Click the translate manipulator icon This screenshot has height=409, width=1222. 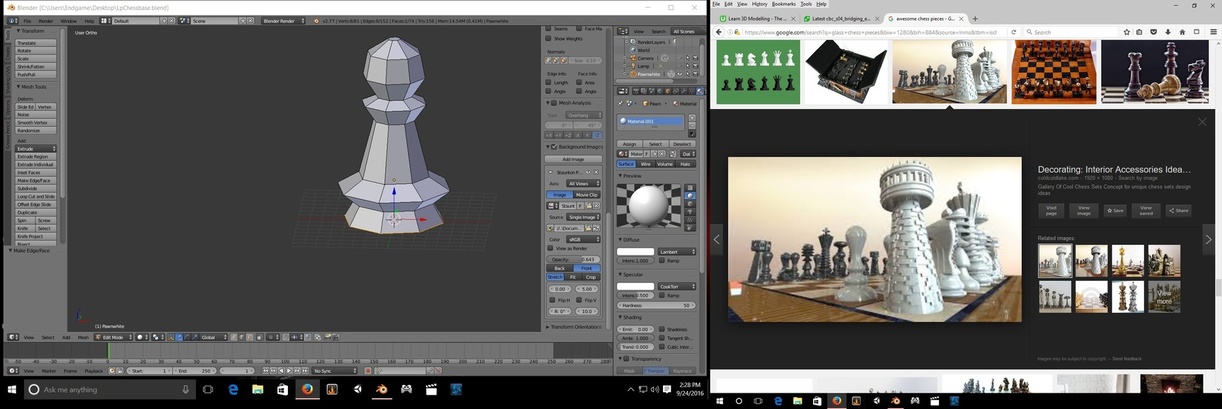pos(179,337)
